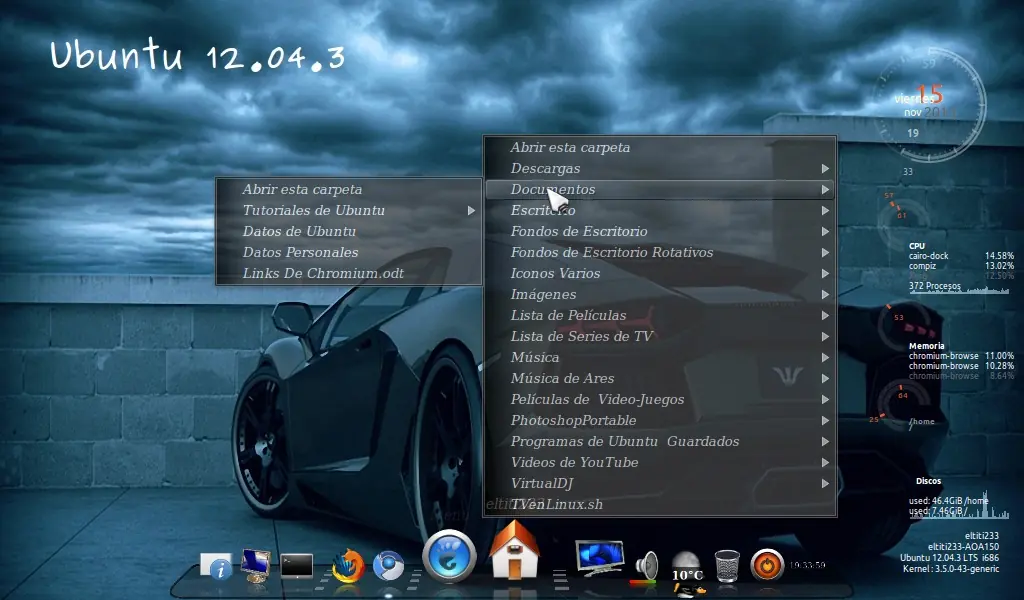Select Programas de Ubuntu Guardados entry
The image size is (1024, 600).
pos(660,441)
